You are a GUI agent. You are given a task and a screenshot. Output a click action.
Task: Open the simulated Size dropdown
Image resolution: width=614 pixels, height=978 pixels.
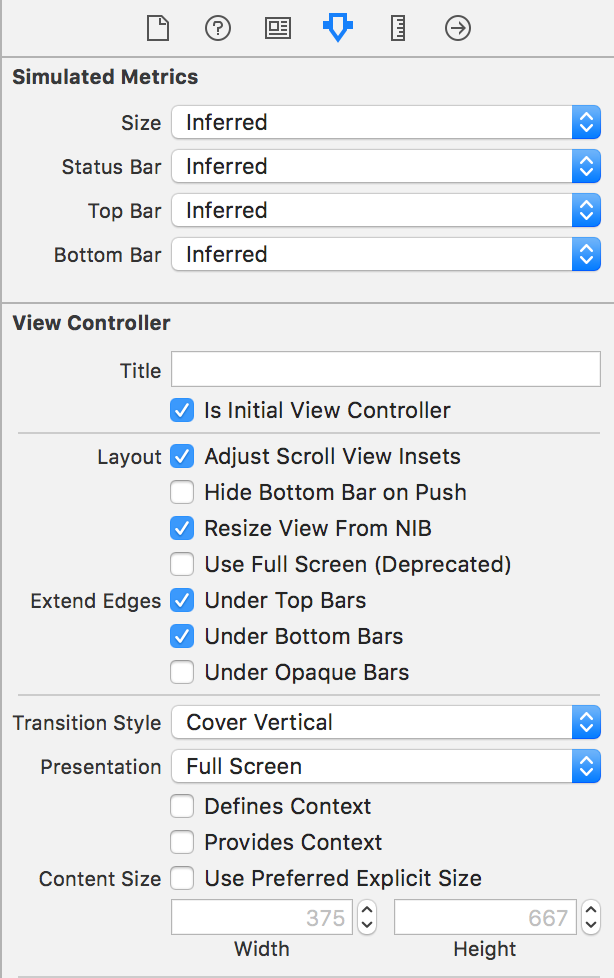(385, 123)
